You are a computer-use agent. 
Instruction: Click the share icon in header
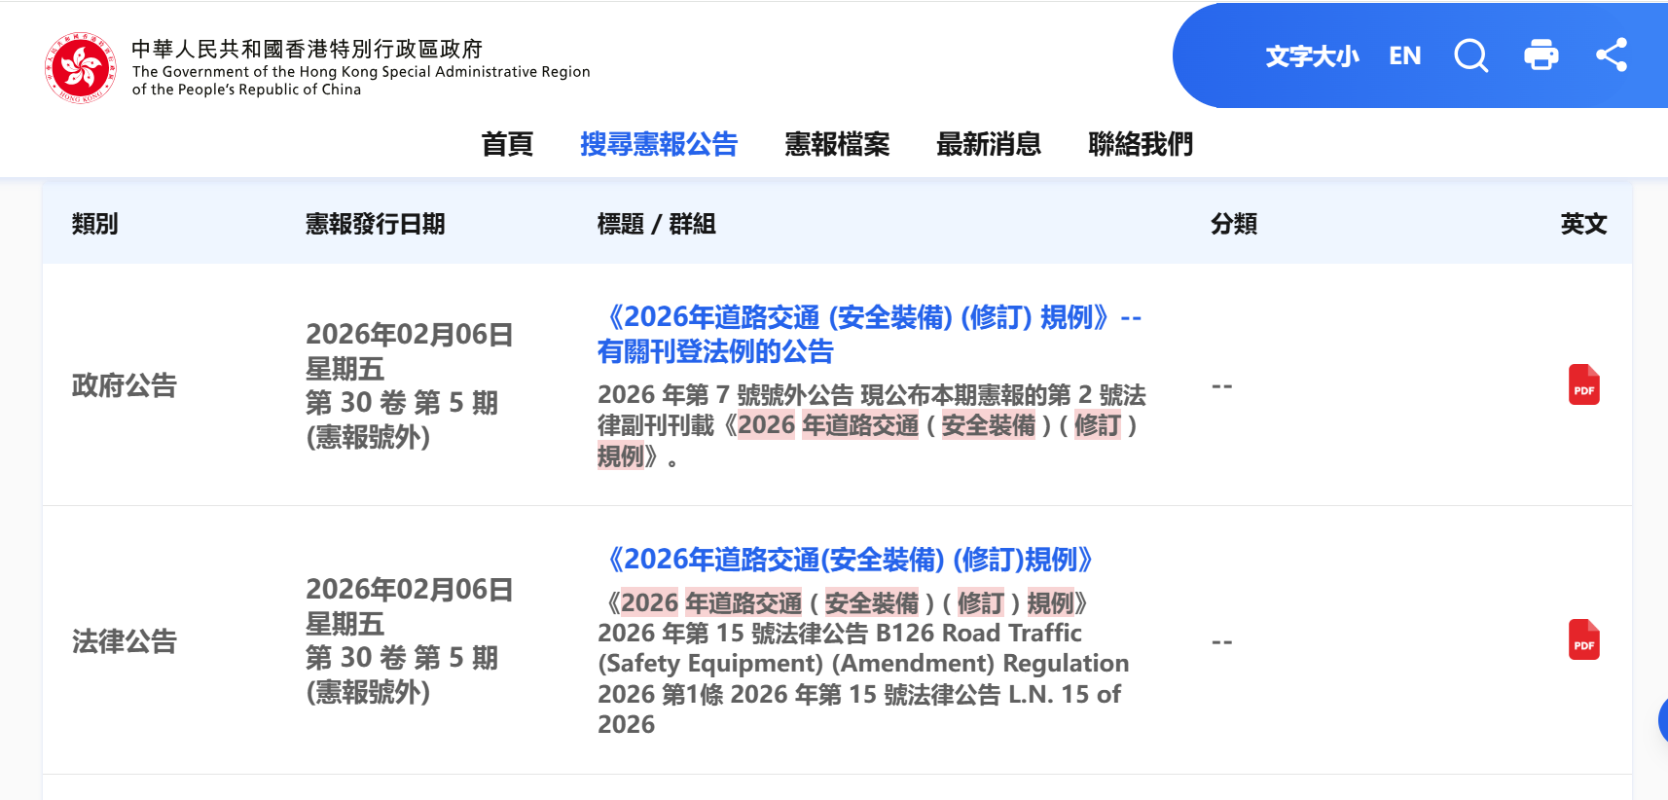tap(1611, 55)
